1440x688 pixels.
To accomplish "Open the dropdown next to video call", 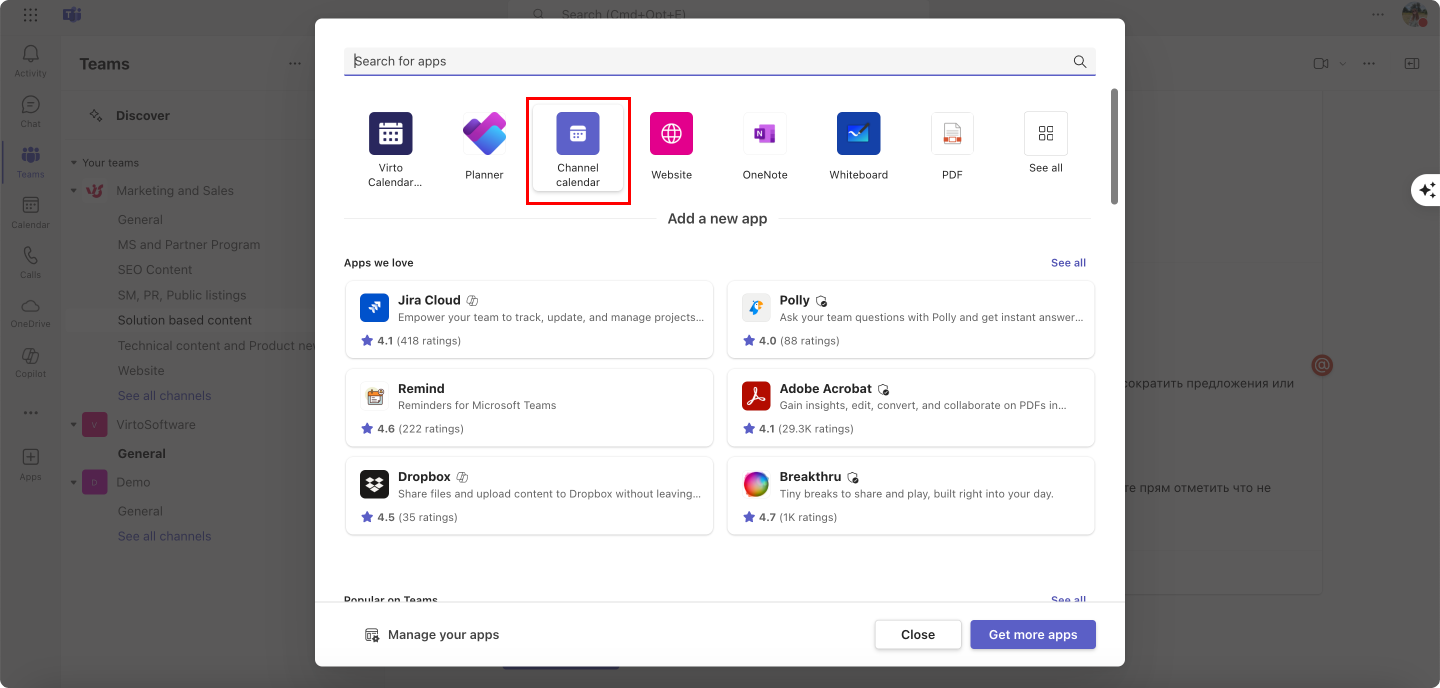I will 1343,63.
